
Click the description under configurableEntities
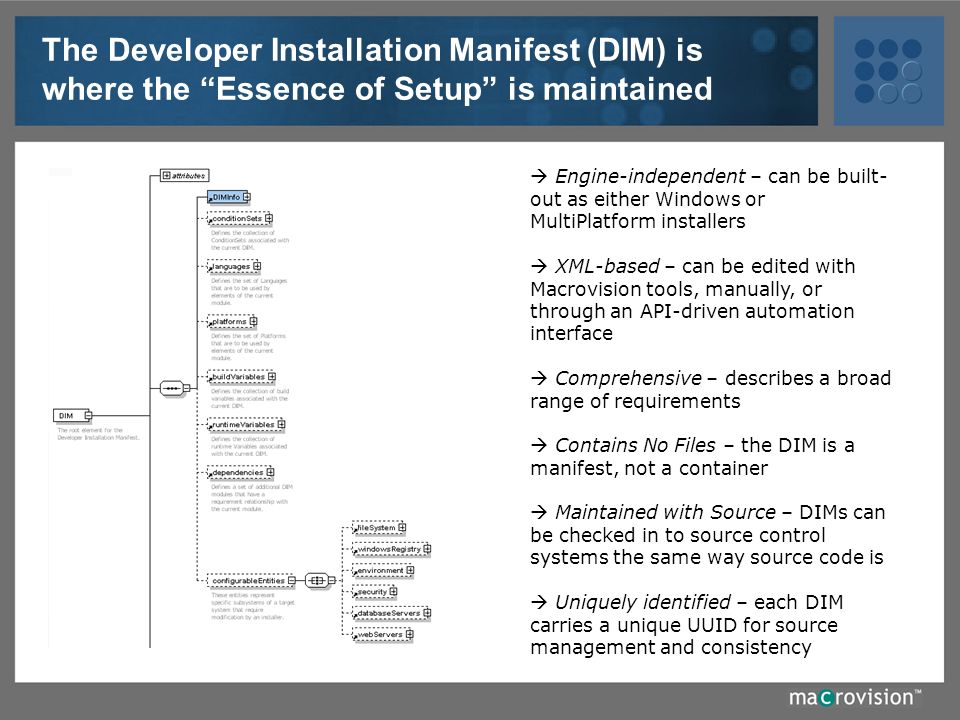click(x=253, y=606)
